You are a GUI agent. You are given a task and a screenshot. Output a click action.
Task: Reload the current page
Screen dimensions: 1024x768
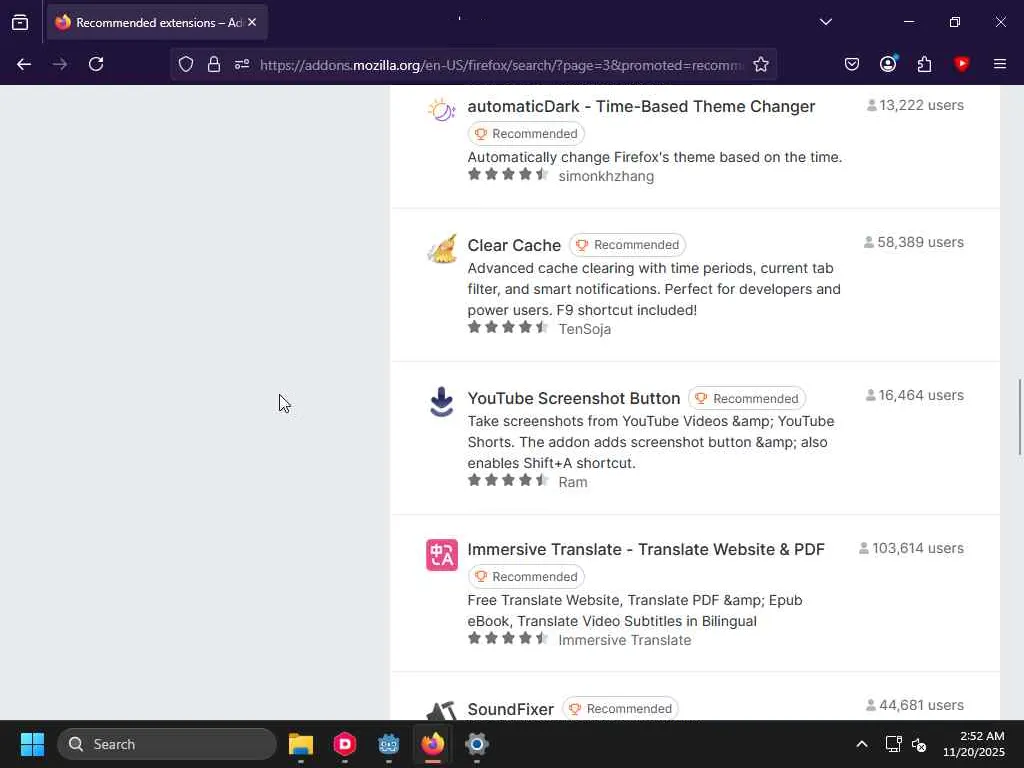96,64
